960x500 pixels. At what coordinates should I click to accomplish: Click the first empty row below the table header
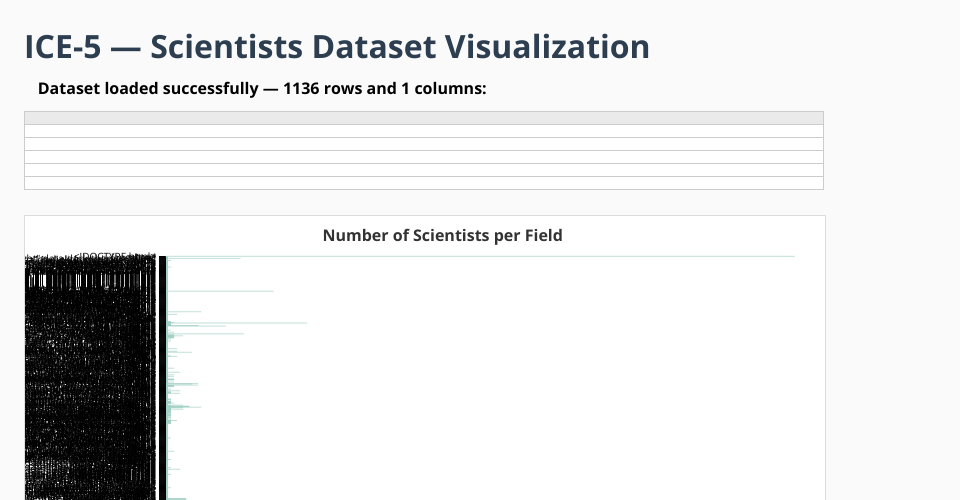(423, 131)
